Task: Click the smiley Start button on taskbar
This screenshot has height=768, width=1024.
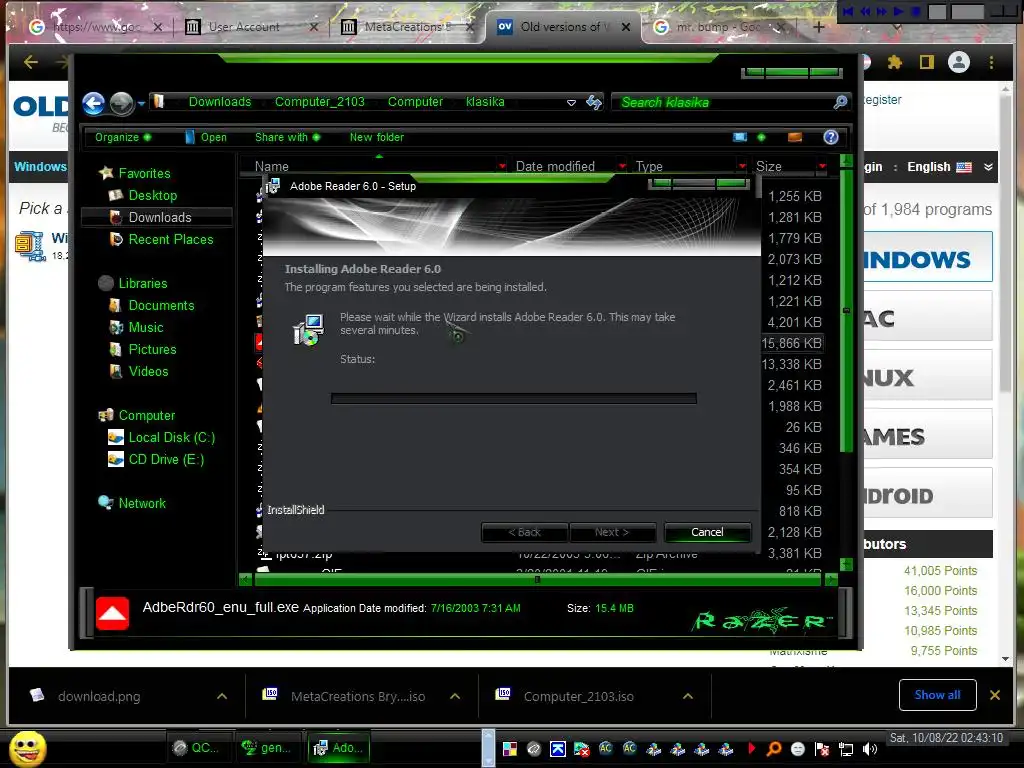Action: coord(27,748)
